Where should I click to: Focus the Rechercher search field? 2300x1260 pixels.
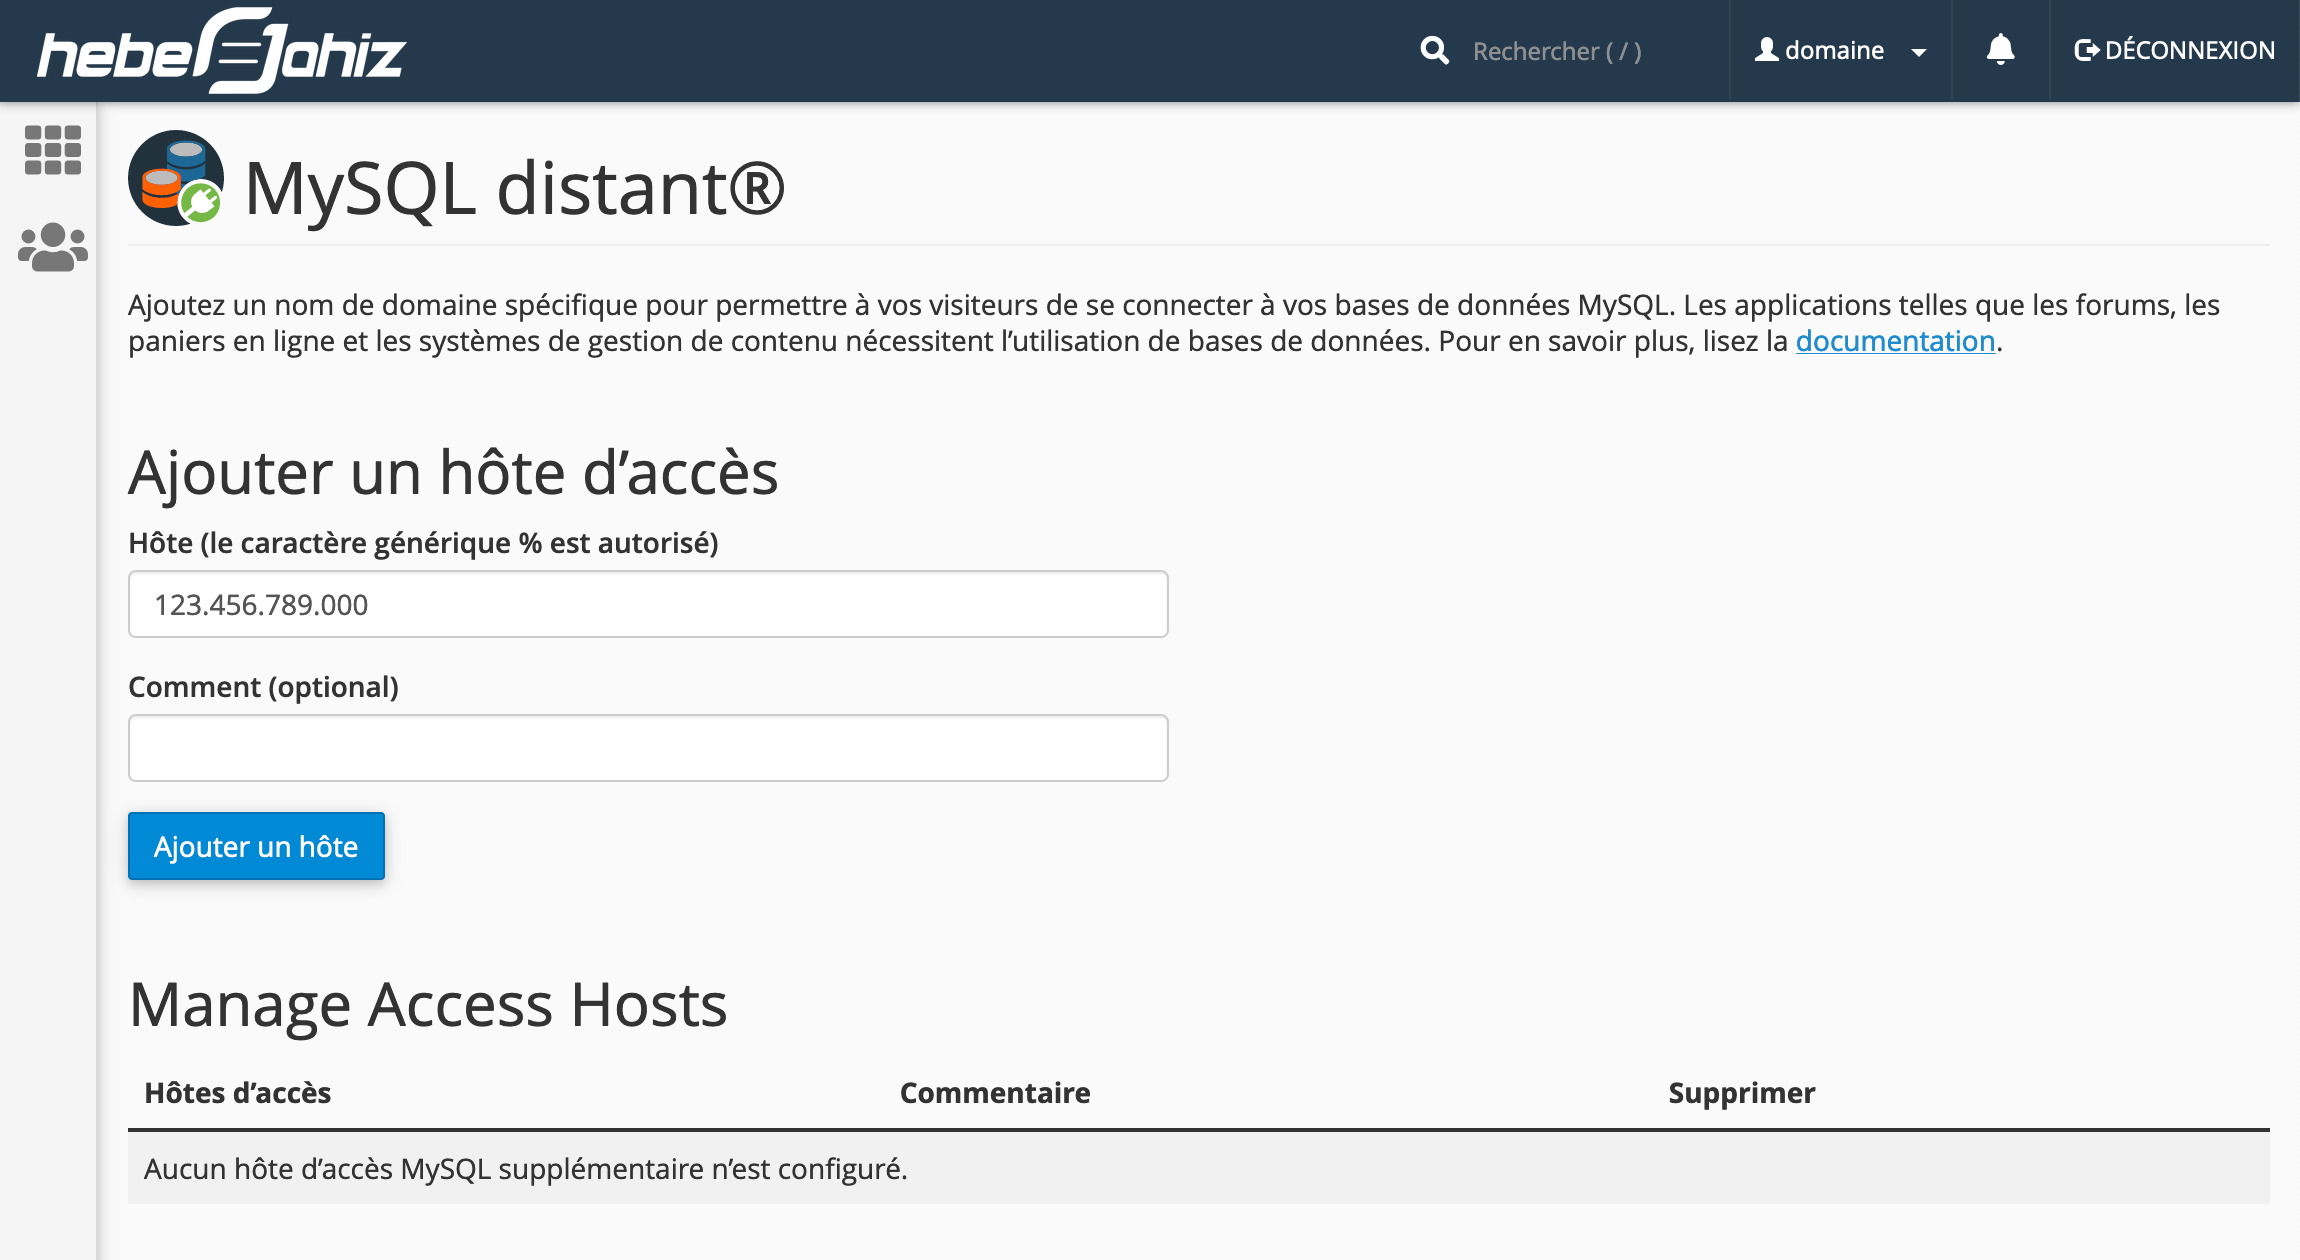click(1557, 51)
